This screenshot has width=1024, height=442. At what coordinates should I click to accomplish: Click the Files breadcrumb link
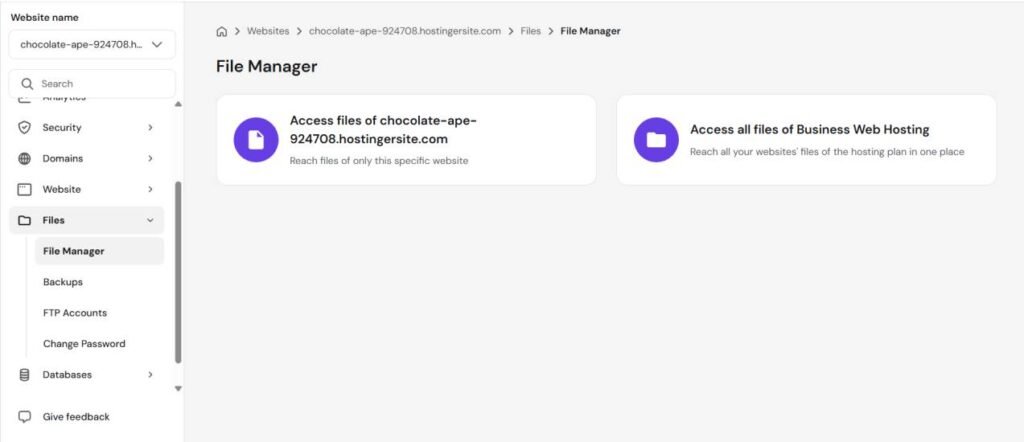pyautogui.click(x=530, y=31)
